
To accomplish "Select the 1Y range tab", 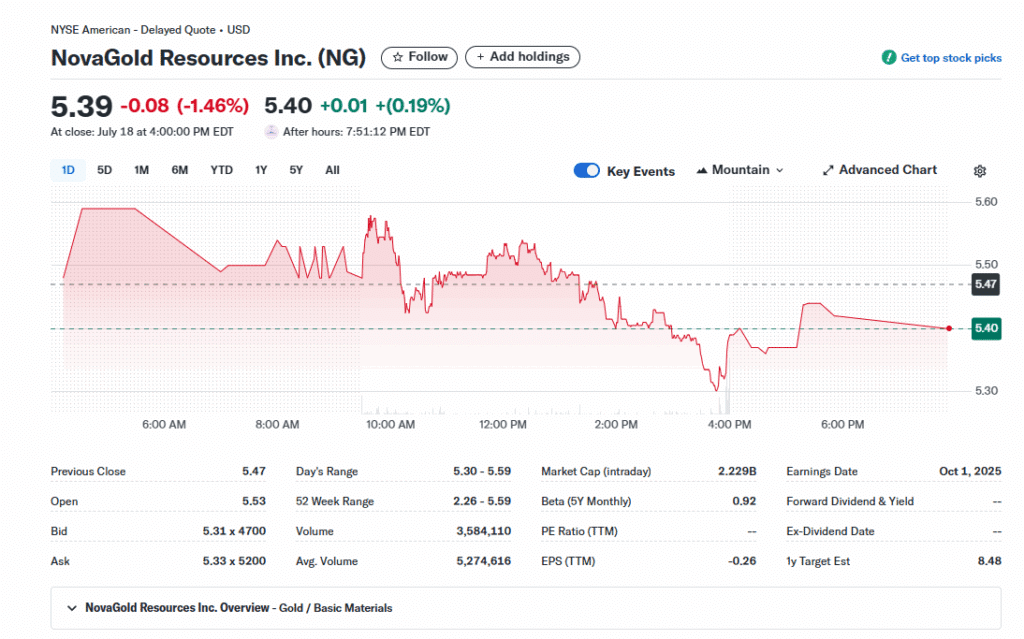I will (261, 170).
